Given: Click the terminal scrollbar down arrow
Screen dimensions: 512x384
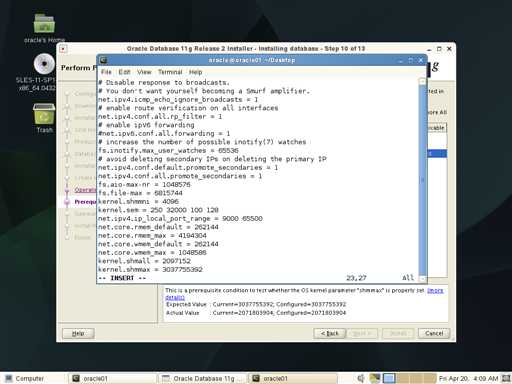Looking at the screenshot, I should [x=422, y=278].
